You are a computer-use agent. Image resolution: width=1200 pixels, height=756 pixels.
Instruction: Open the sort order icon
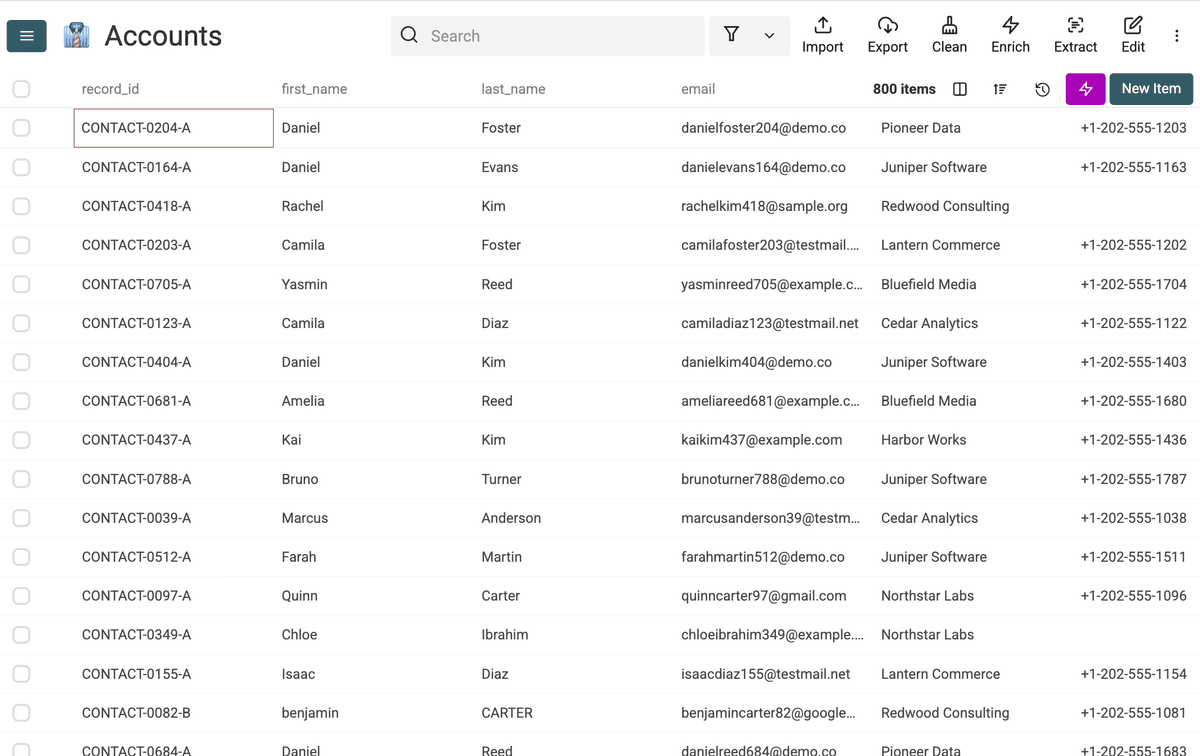[1000, 89]
